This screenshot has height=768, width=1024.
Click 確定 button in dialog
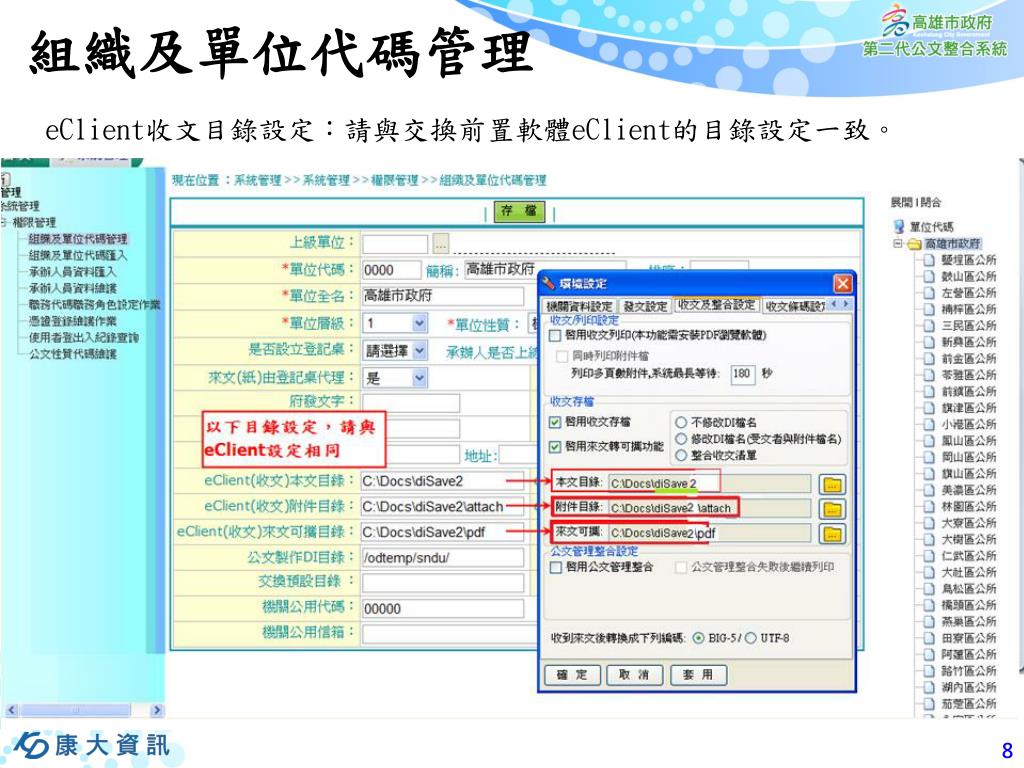pyautogui.click(x=572, y=675)
